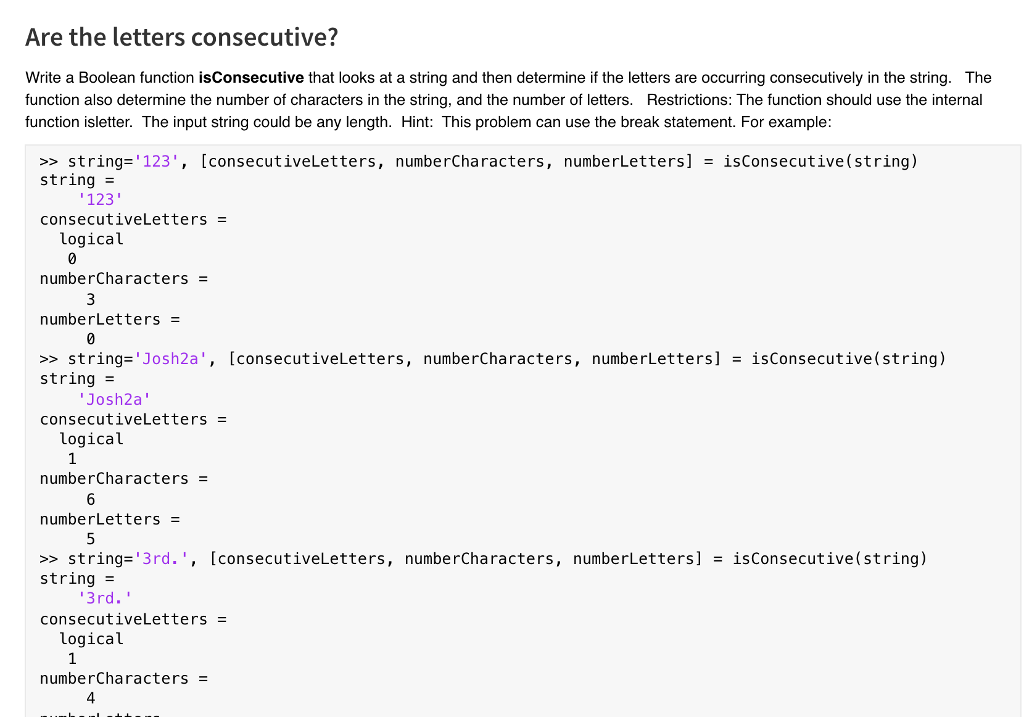Image resolution: width=1024 pixels, height=717 pixels.
Task: Click the word 'logical' under the Josh2a example
Action: (x=91, y=439)
